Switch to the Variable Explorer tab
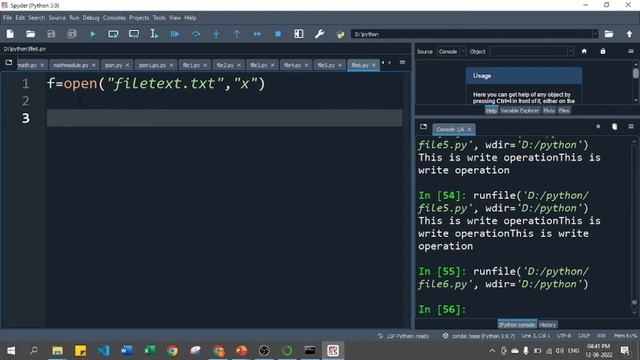This screenshot has height=360, width=640. (520, 111)
